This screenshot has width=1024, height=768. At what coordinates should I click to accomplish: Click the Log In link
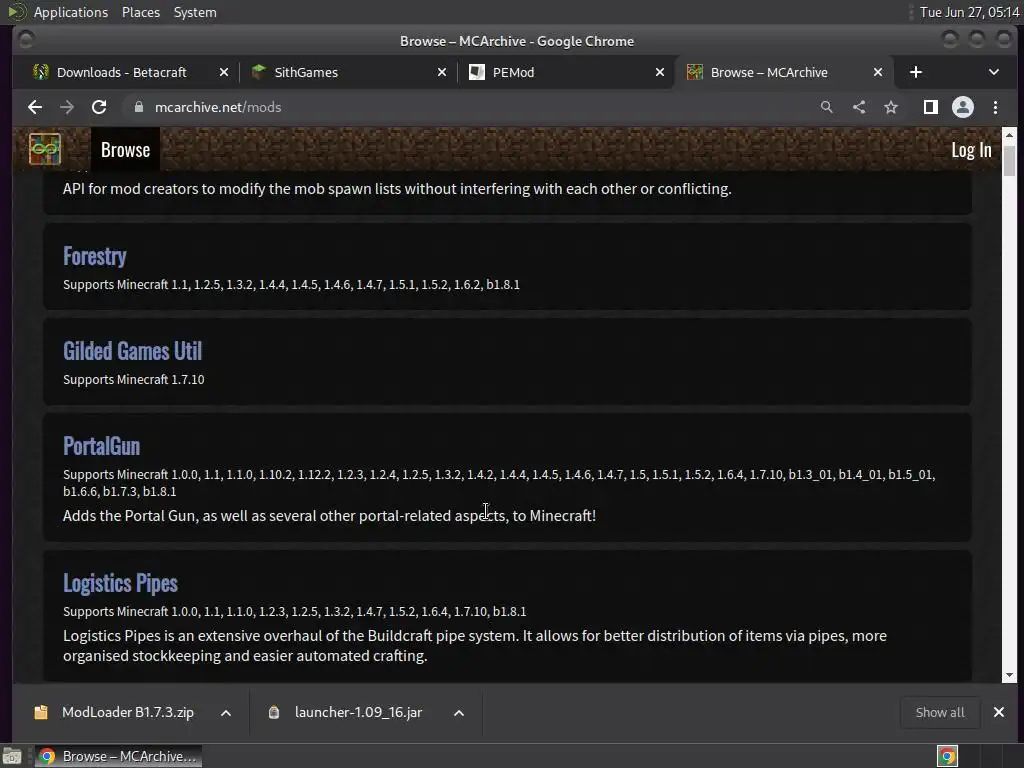tap(971, 150)
